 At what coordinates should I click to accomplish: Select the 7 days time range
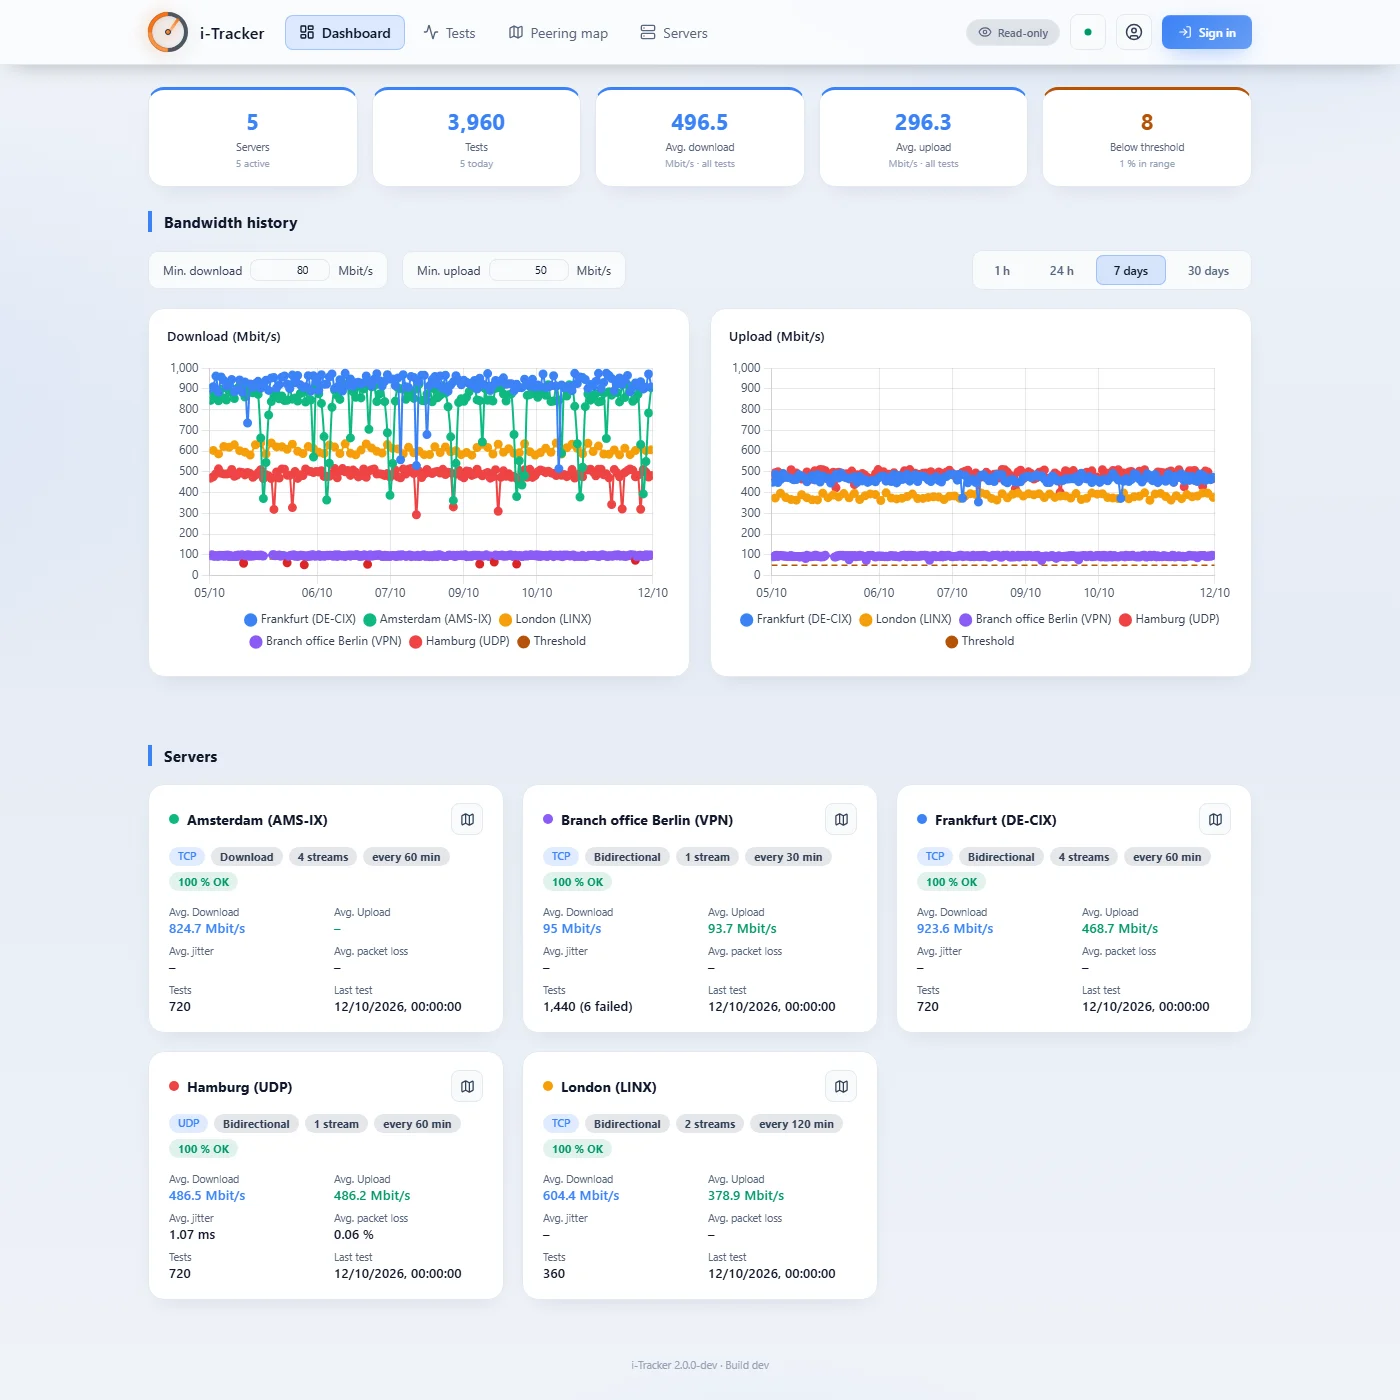[1131, 271]
